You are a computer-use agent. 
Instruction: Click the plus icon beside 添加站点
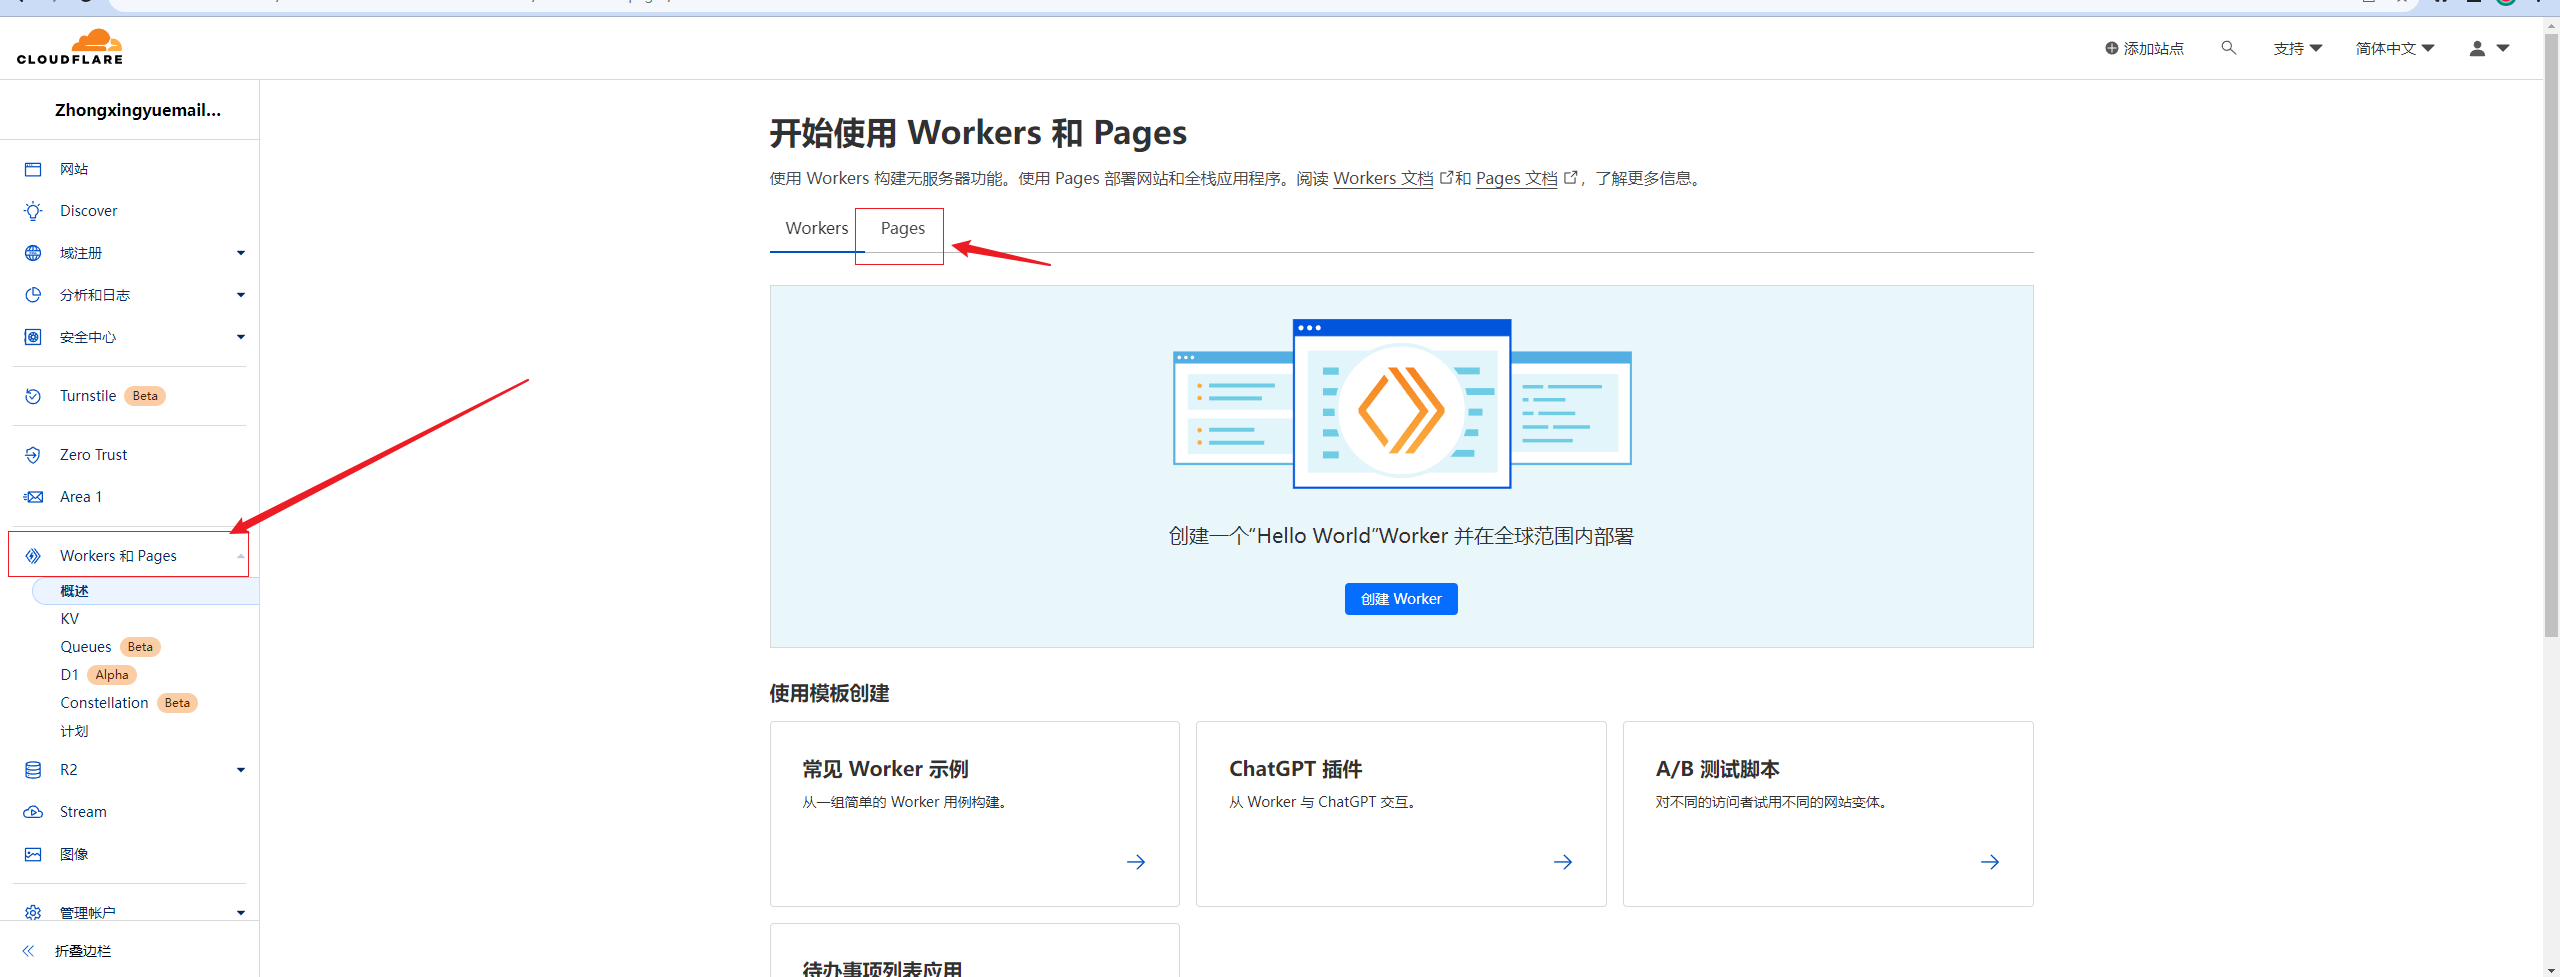pos(2111,48)
